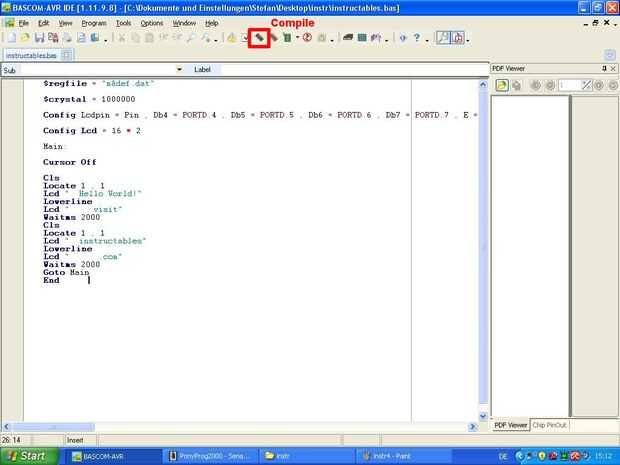
Task: Open the Help menu
Action: (212, 23)
